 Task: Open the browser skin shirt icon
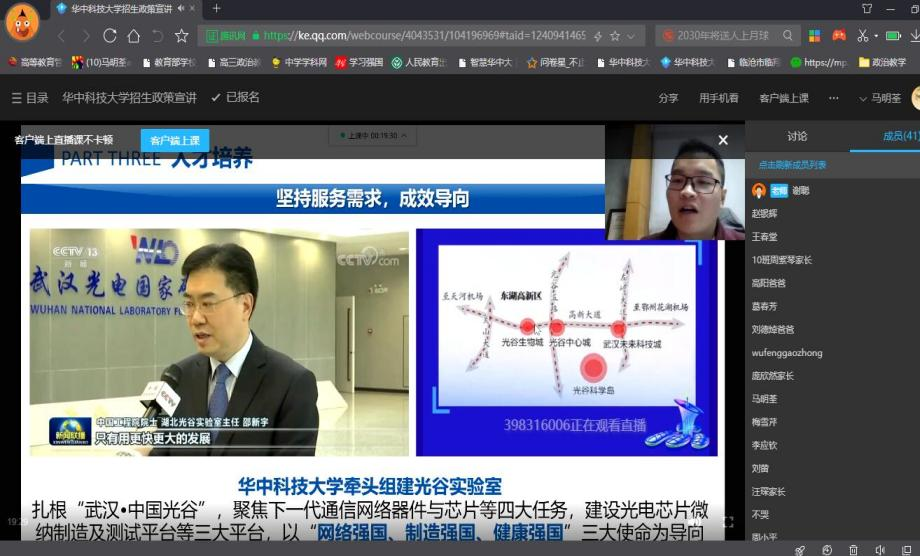pyautogui.click(x=867, y=8)
